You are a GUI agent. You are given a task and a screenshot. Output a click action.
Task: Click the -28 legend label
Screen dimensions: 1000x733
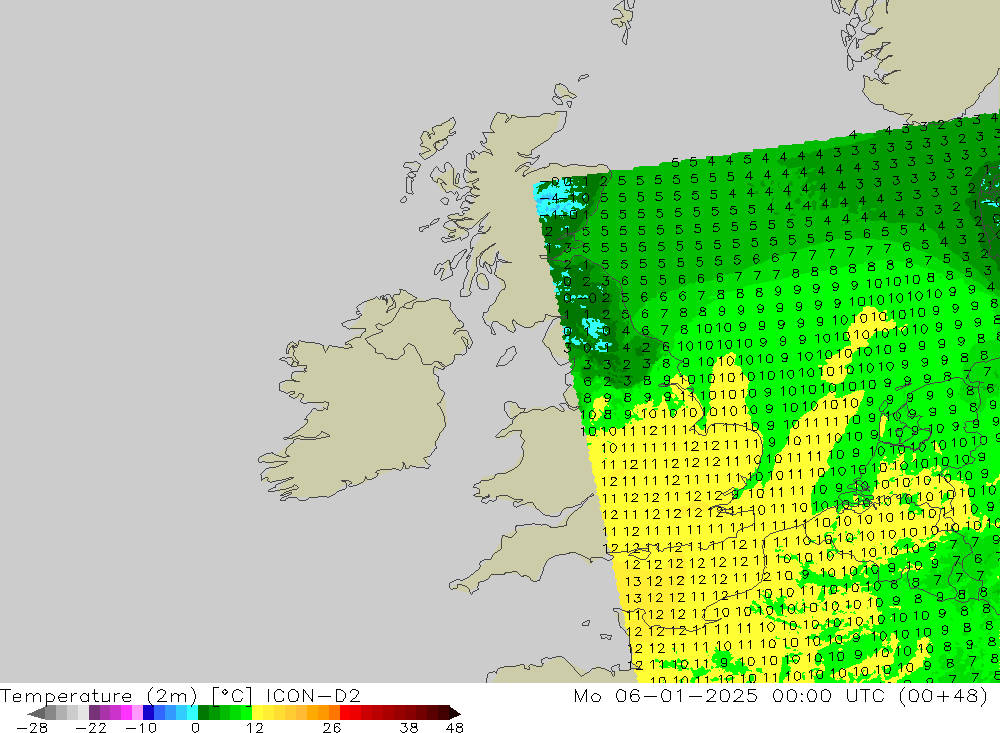[32, 727]
